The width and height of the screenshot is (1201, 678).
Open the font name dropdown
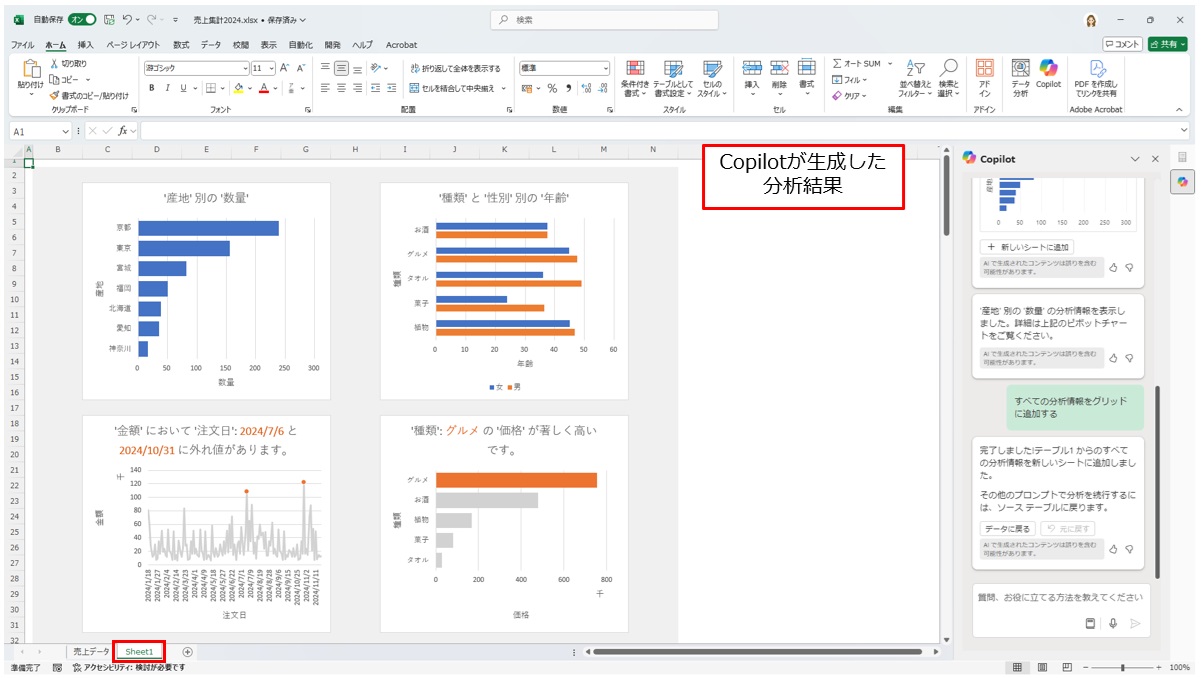pyautogui.click(x=245, y=68)
